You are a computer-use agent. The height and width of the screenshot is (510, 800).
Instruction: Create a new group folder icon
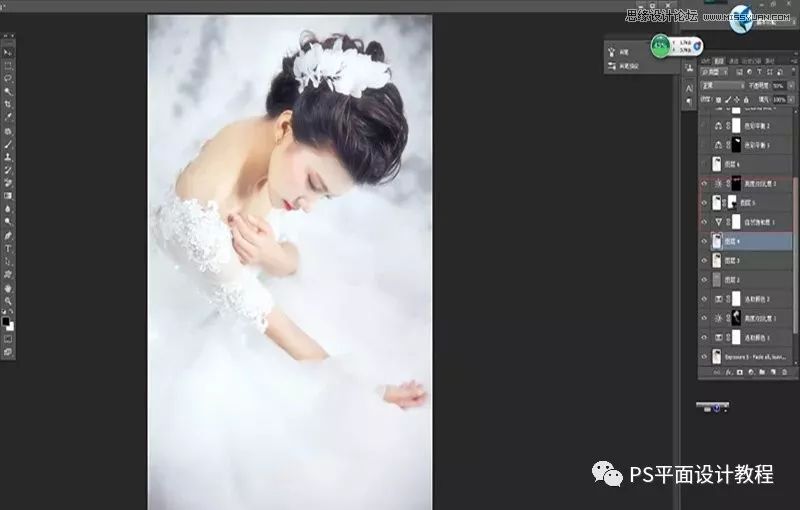pyautogui.click(x=762, y=372)
